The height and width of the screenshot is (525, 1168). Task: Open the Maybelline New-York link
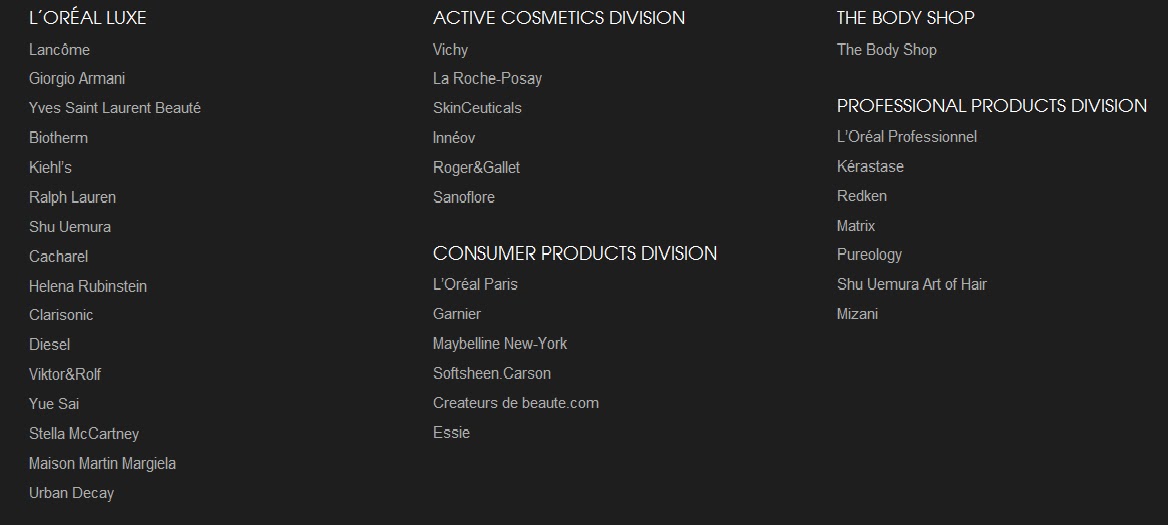point(500,344)
